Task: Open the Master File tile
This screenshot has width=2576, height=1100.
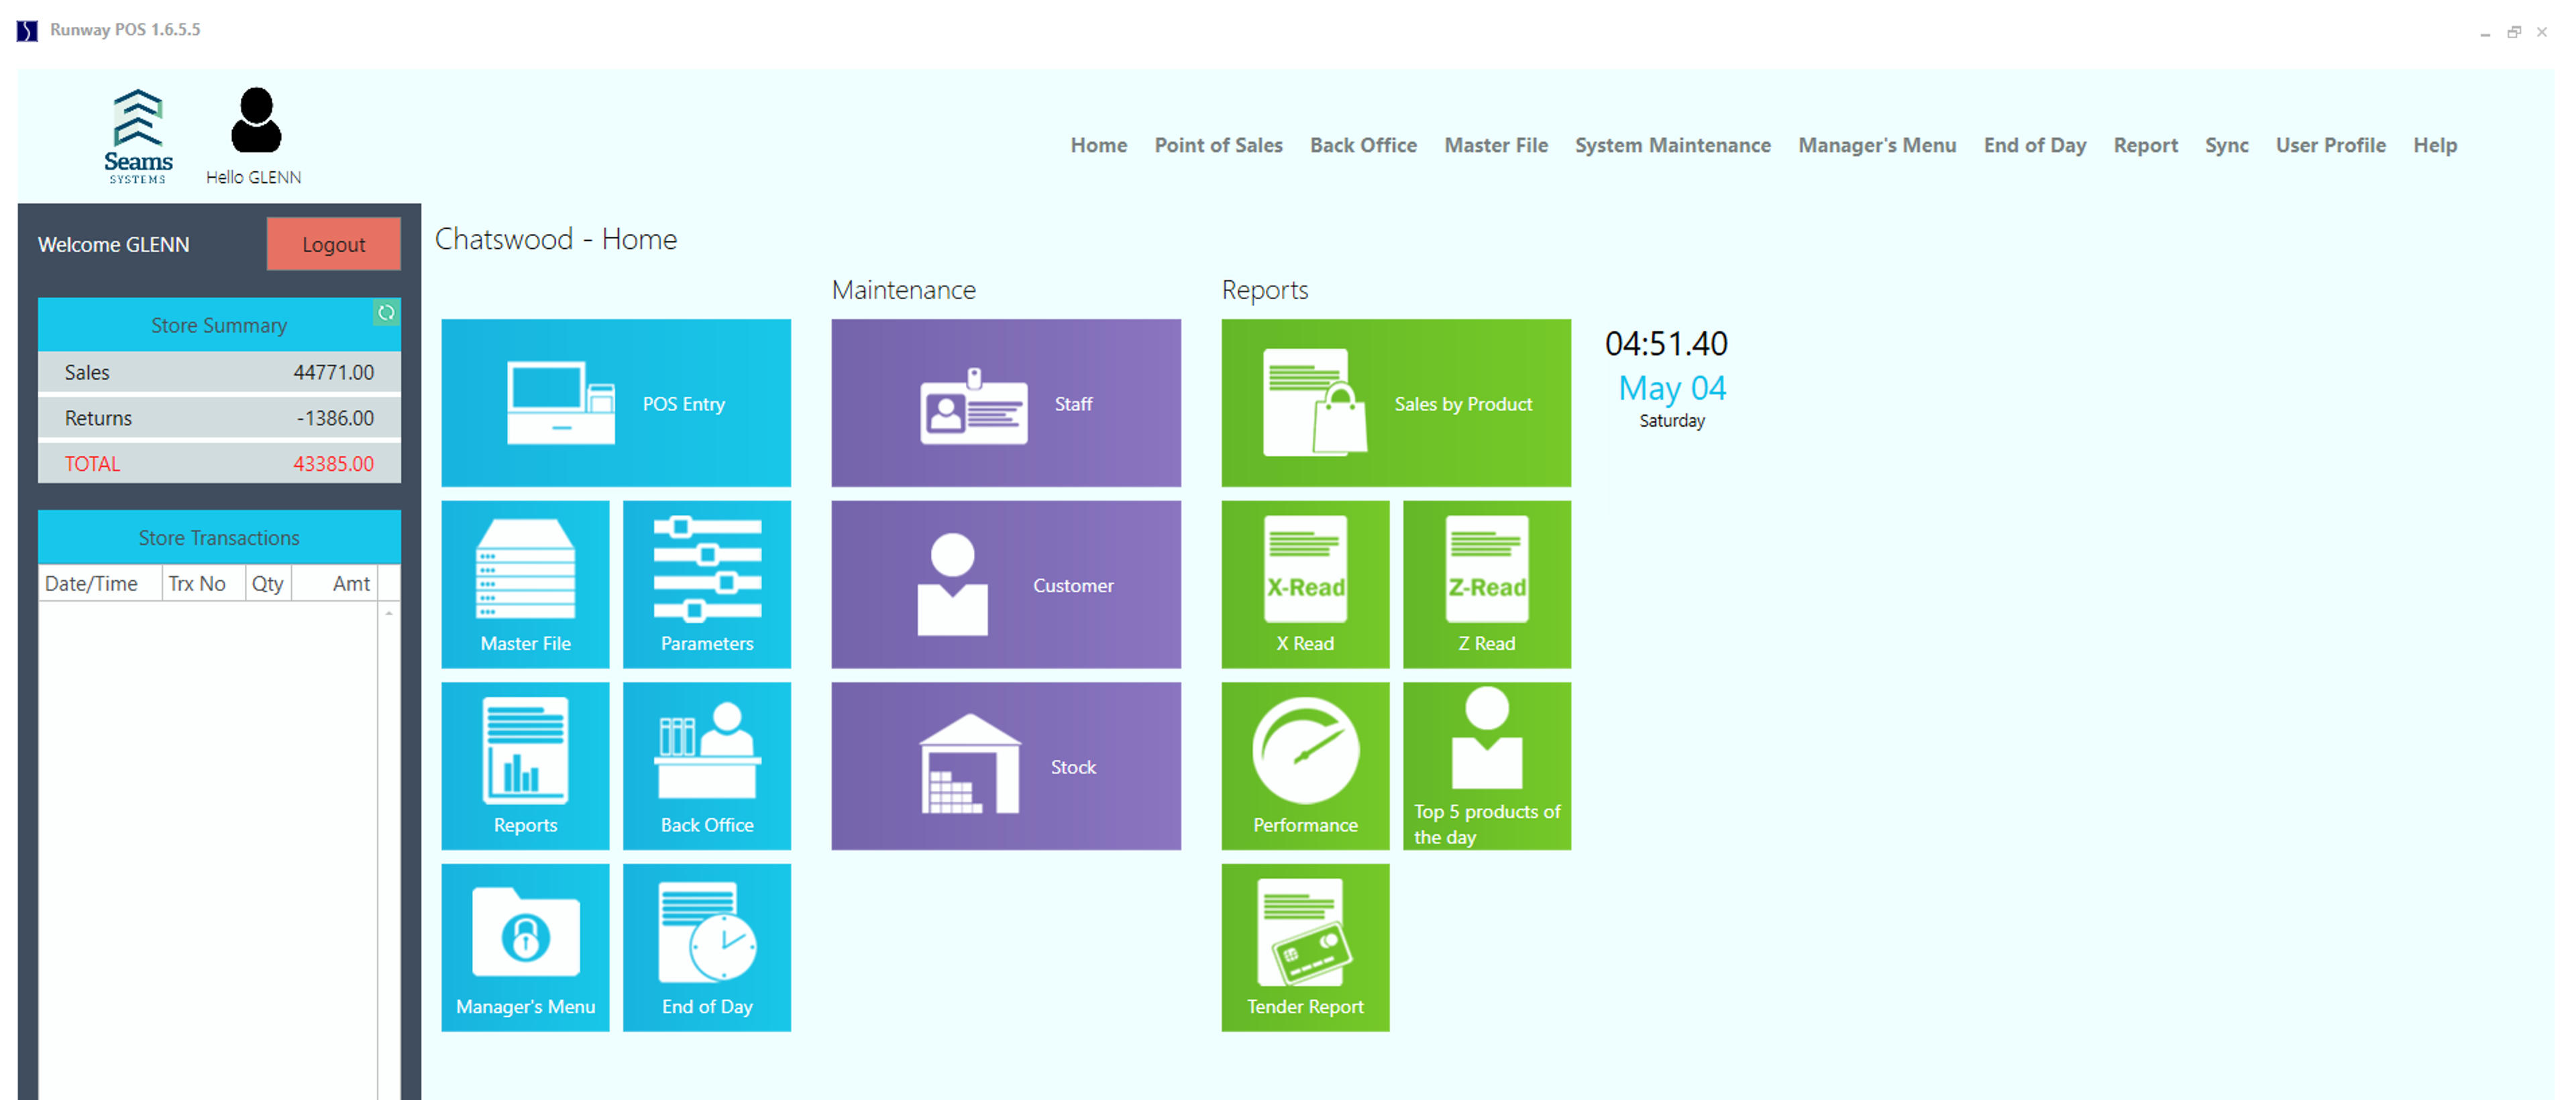Action: tap(525, 584)
